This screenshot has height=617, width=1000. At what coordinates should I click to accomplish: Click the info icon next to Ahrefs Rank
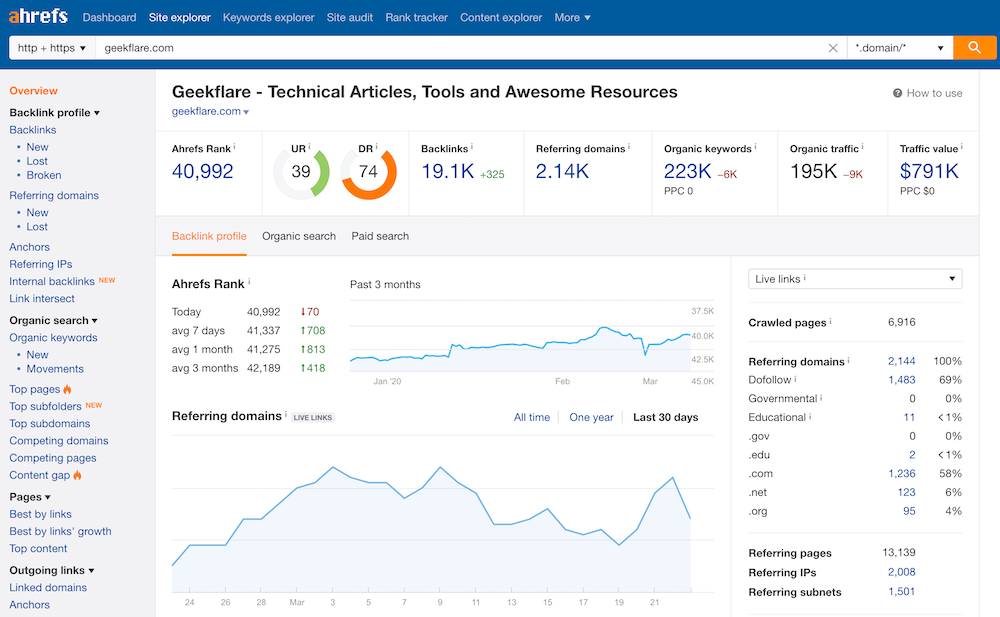point(236,147)
